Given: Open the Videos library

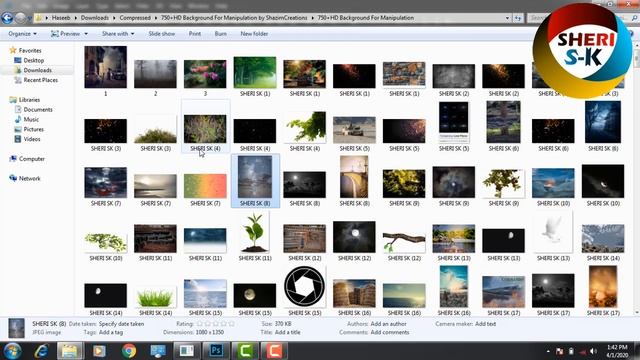Looking at the screenshot, I should 32,139.
